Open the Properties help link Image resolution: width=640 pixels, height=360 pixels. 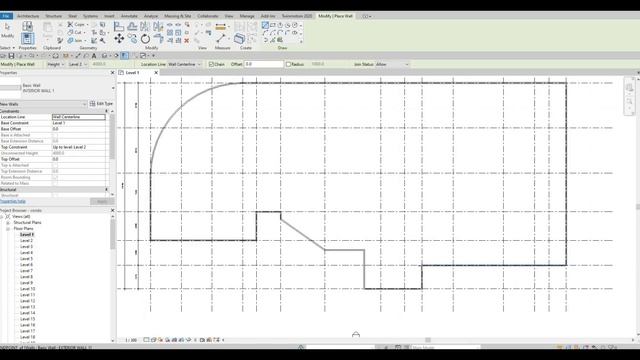click(x=13, y=202)
